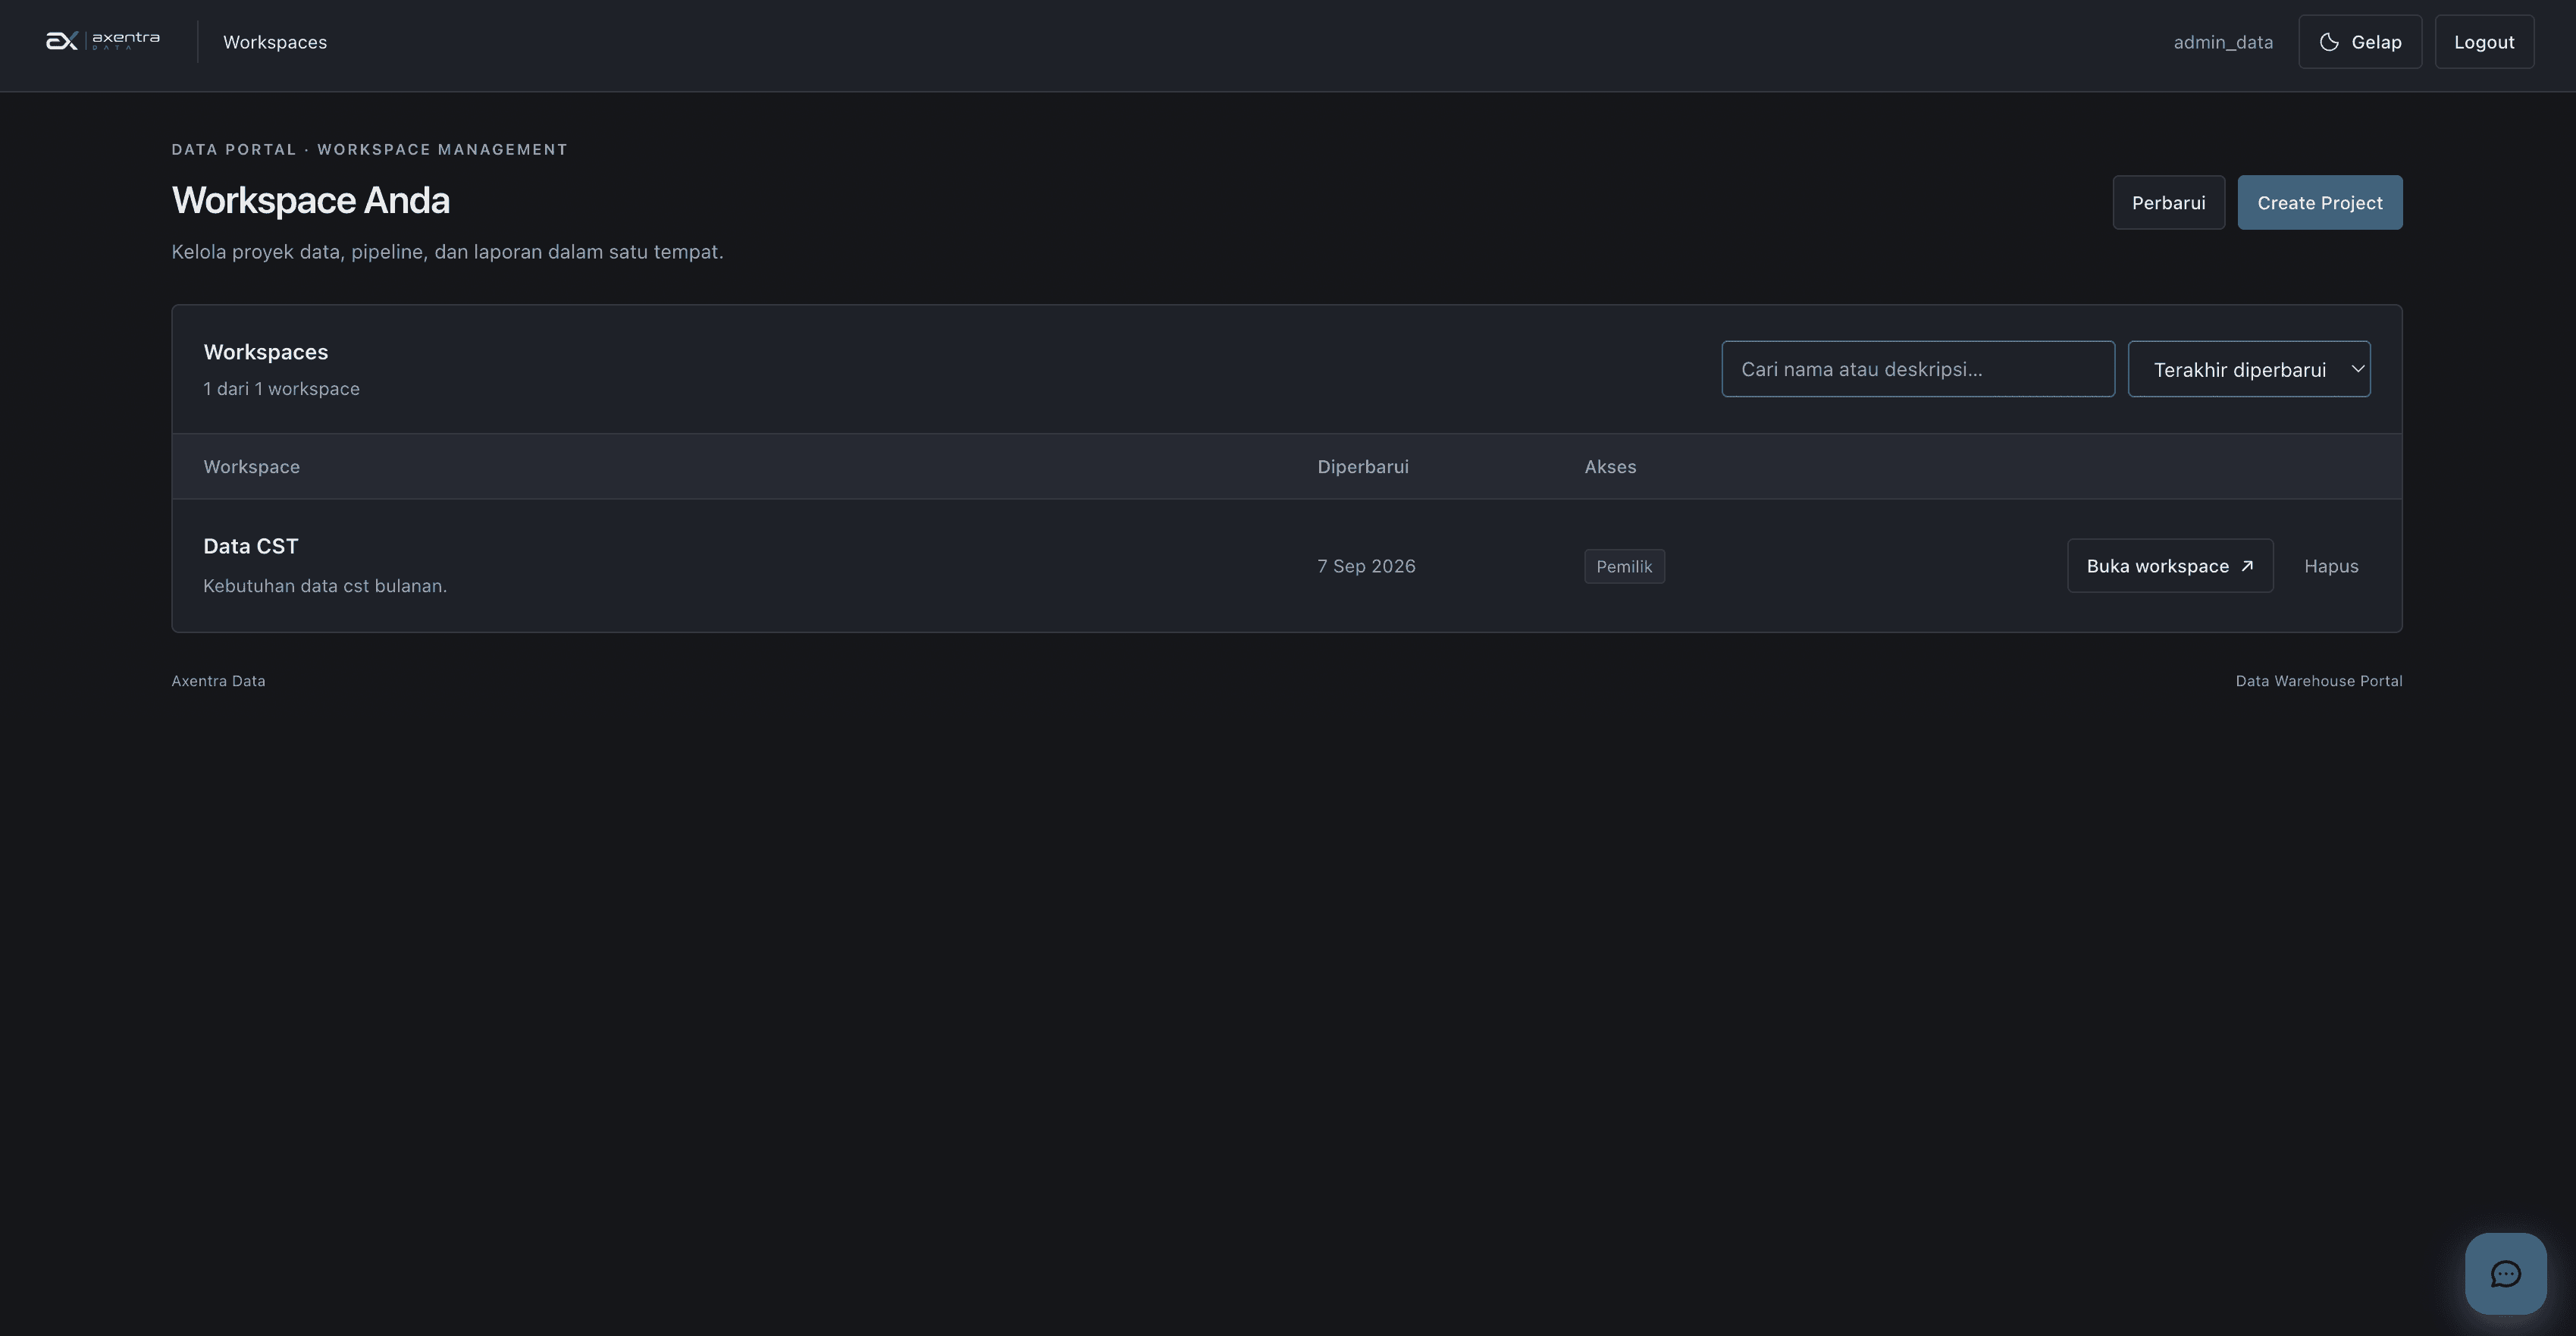Click the Perbarui refresh button
The height and width of the screenshot is (1336, 2576).
coord(2168,203)
